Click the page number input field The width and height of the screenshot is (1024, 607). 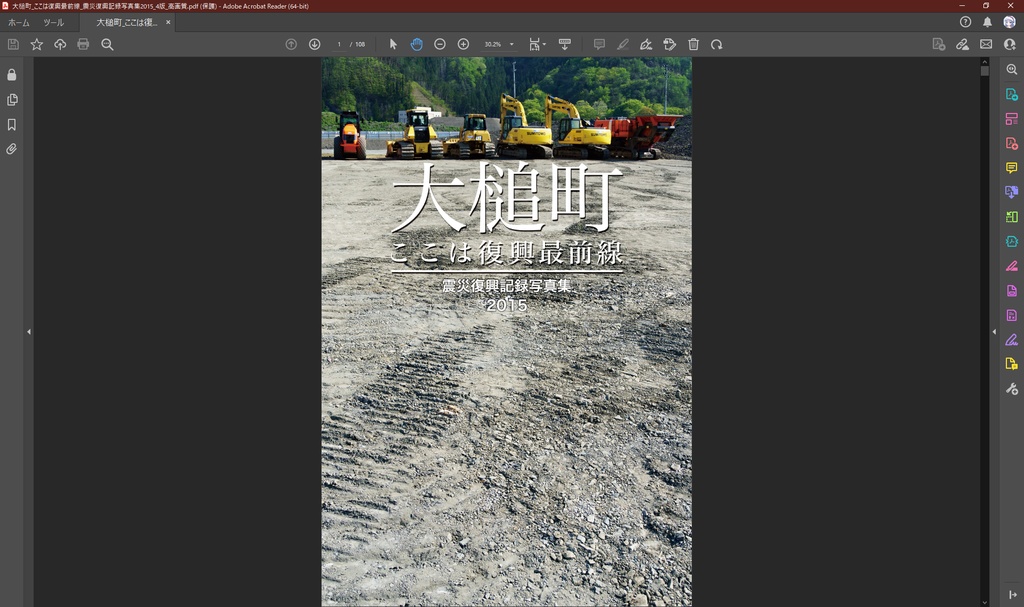(x=340, y=44)
